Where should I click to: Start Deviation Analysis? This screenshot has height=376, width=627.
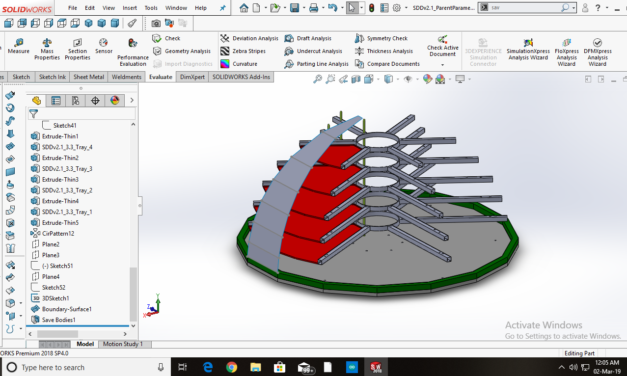coord(249,38)
